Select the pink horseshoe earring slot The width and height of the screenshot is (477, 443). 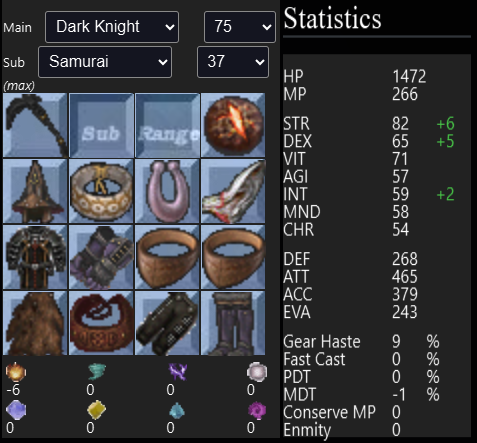(167, 191)
